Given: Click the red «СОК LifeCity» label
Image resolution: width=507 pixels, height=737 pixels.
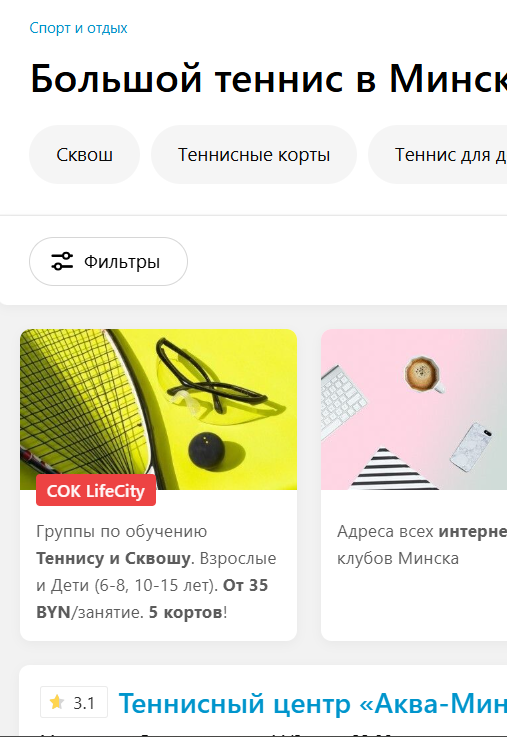Looking at the screenshot, I should tap(96, 491).
